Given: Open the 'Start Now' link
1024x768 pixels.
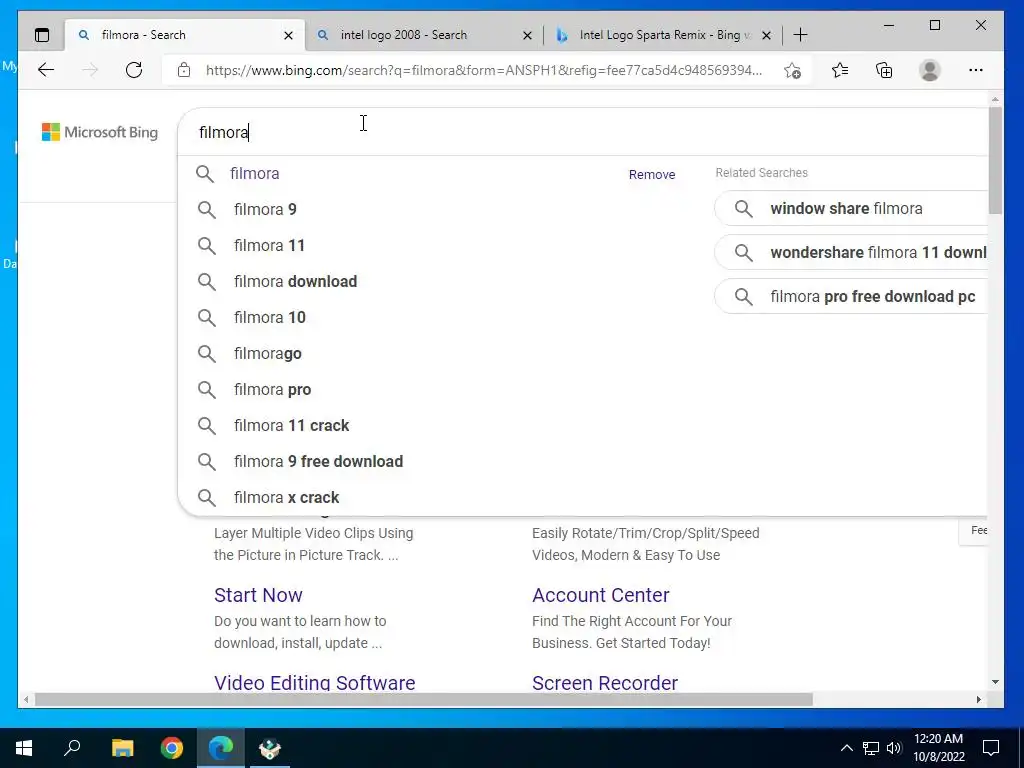Looking at the screenshot, I should [x=258, y=595].
